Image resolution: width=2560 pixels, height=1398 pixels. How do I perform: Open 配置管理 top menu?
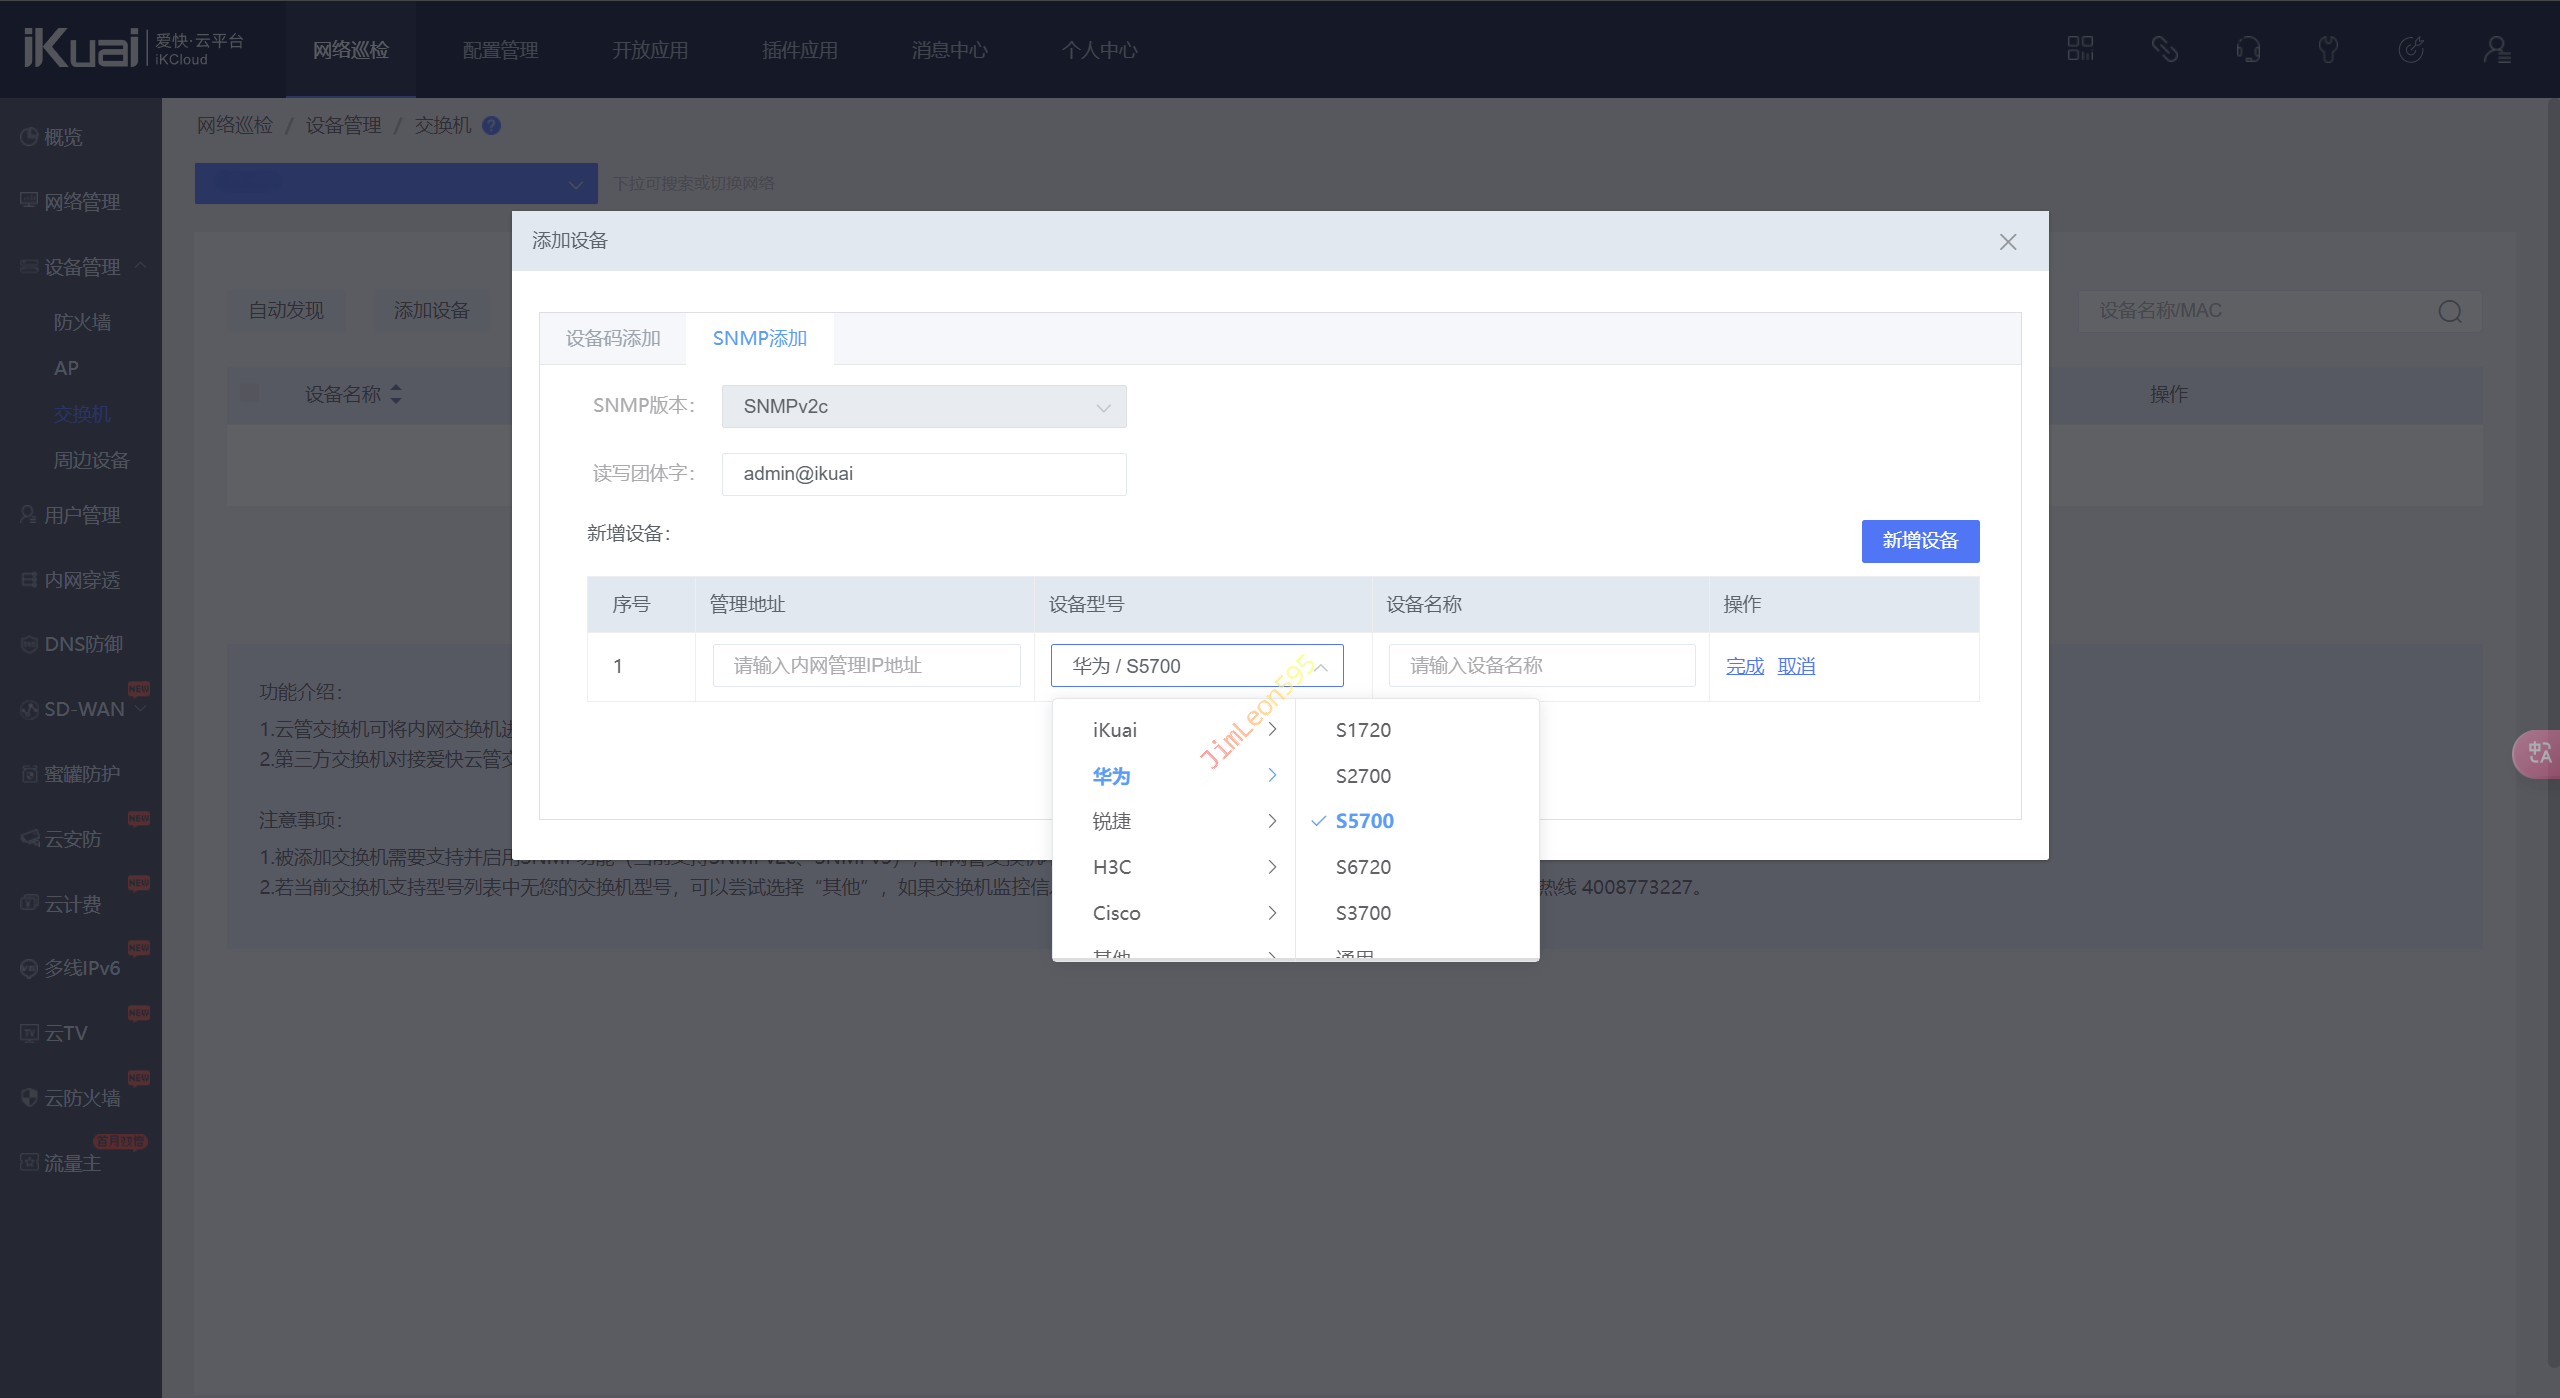(x=500, y=50)
